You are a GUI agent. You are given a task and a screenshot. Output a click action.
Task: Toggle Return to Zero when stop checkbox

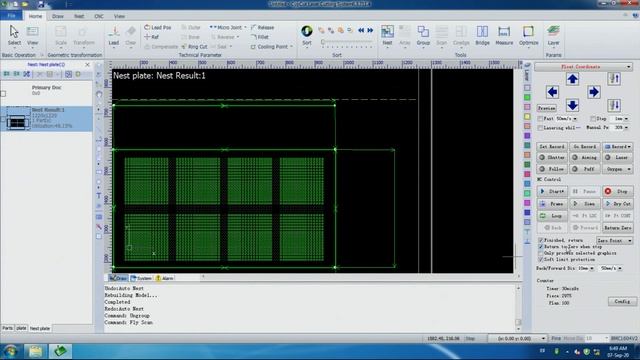[540, 247]
